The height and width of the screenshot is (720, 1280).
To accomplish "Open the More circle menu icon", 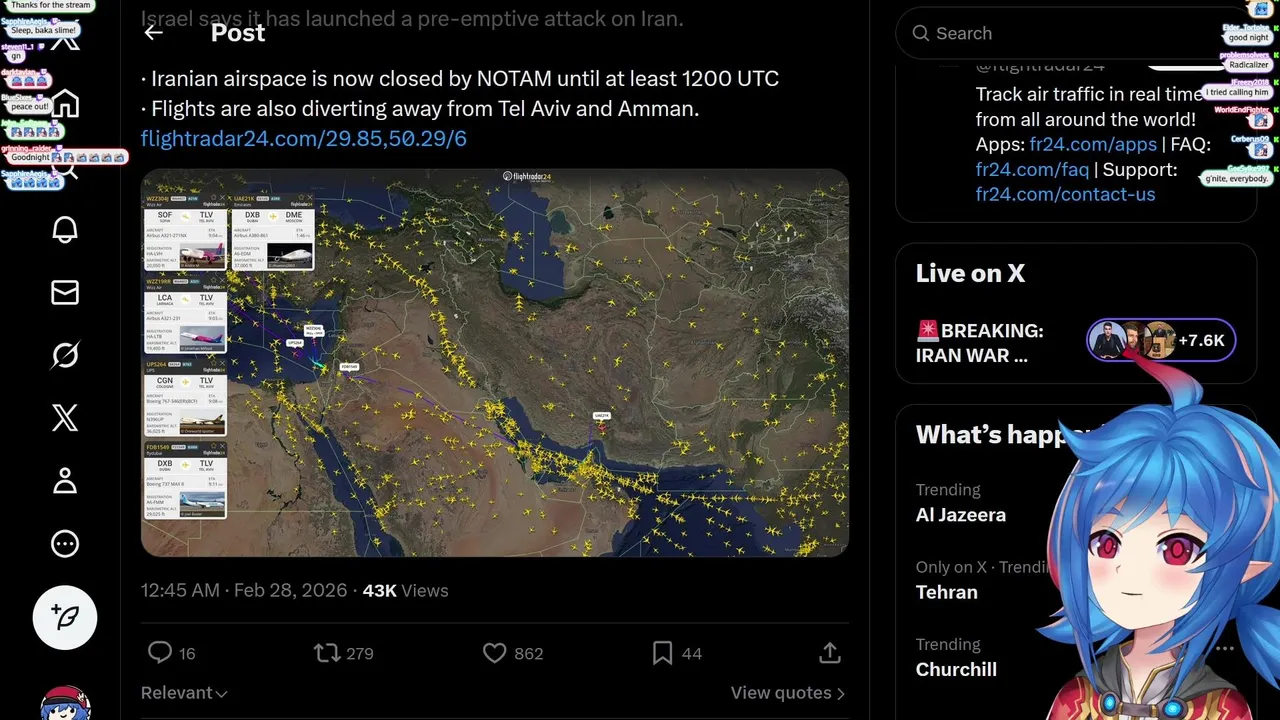I will click(65, 544).
